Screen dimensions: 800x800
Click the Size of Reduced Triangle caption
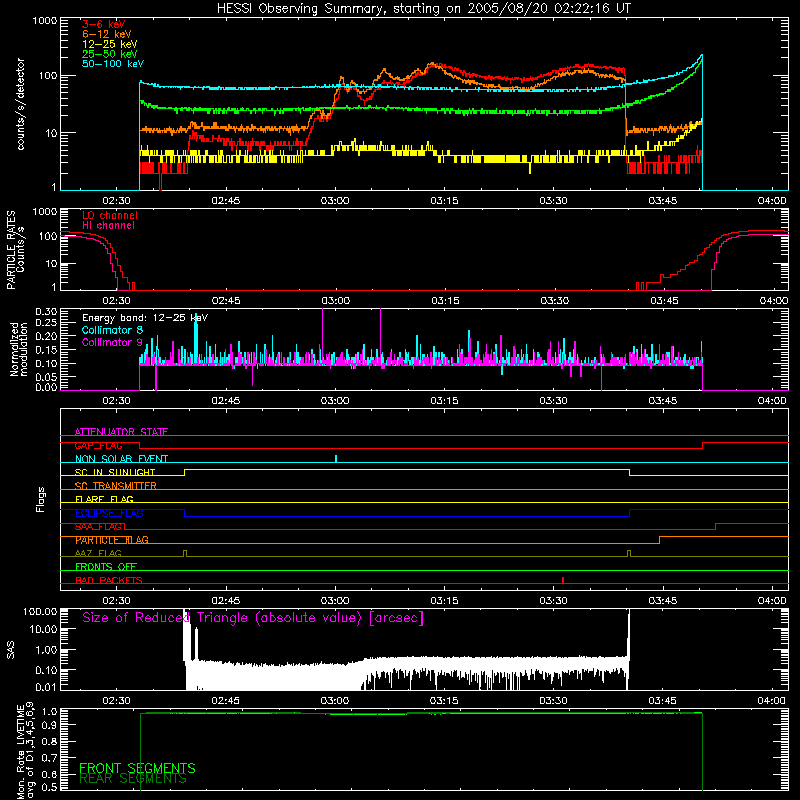253,618
